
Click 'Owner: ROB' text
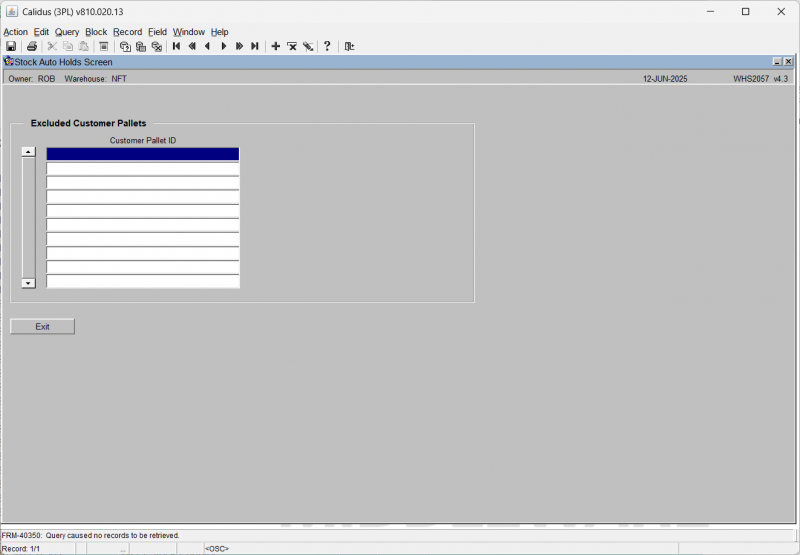(32, 79)
